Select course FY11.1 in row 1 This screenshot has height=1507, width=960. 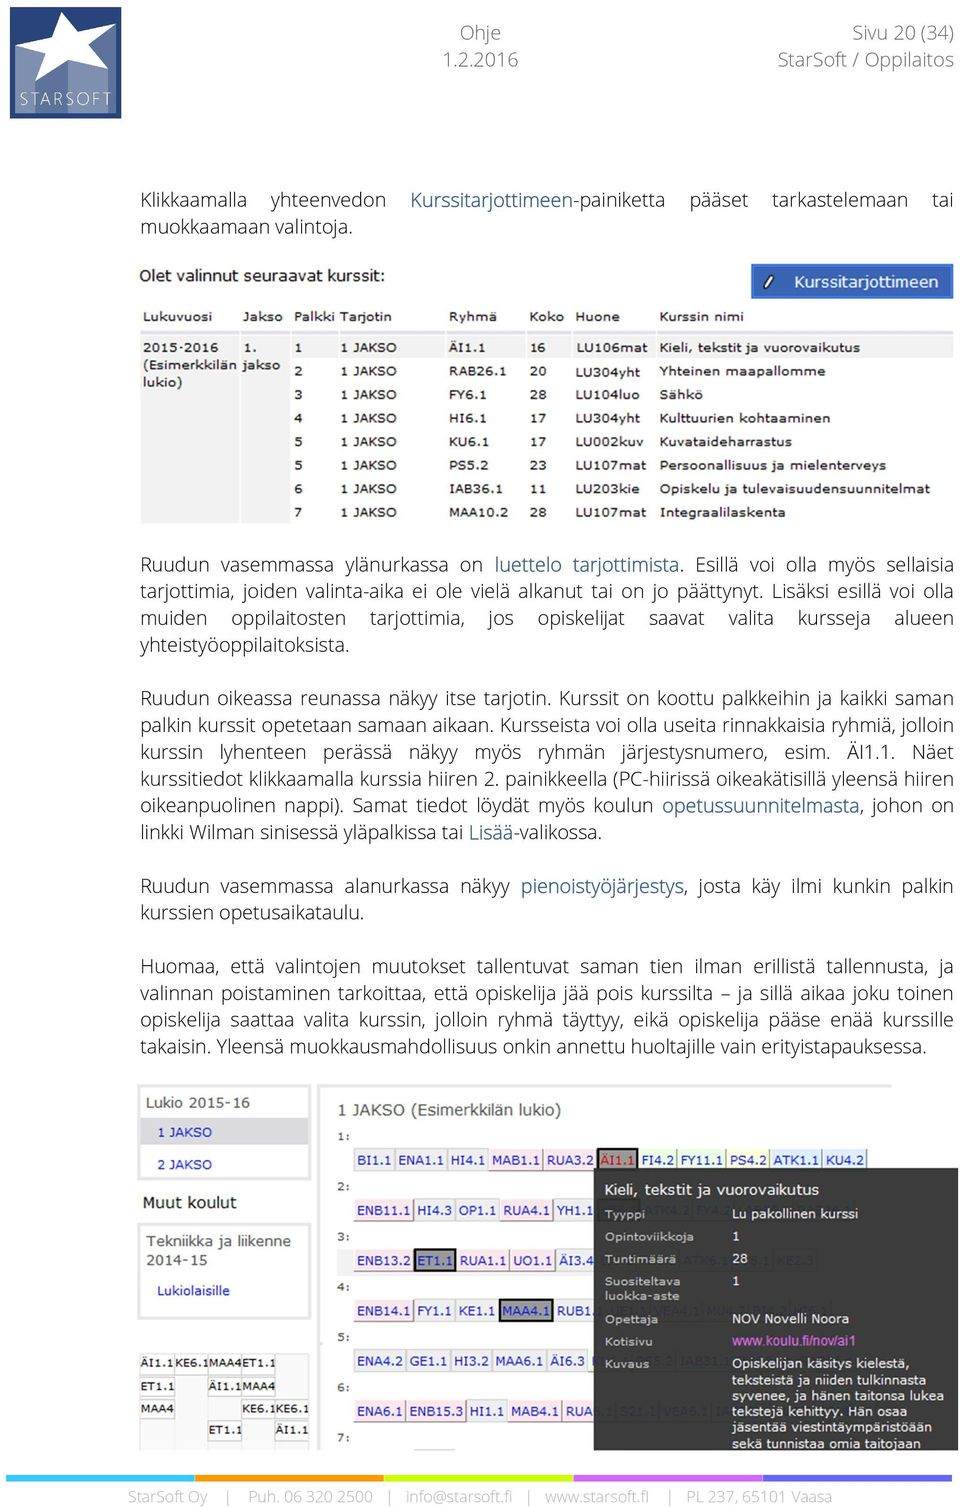click(x=701, y=1160)
